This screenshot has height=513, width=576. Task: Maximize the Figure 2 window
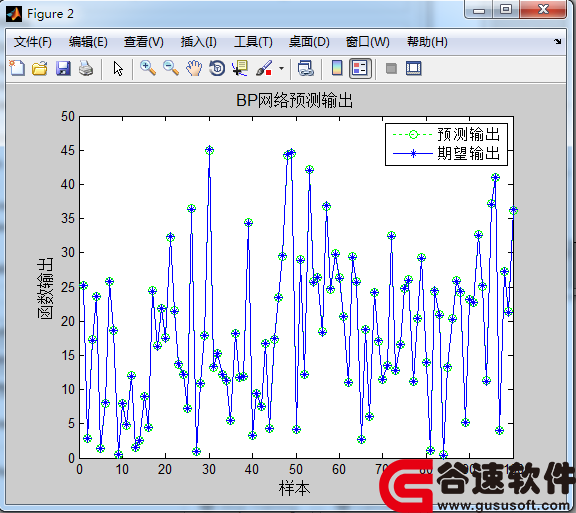(506, 10)
